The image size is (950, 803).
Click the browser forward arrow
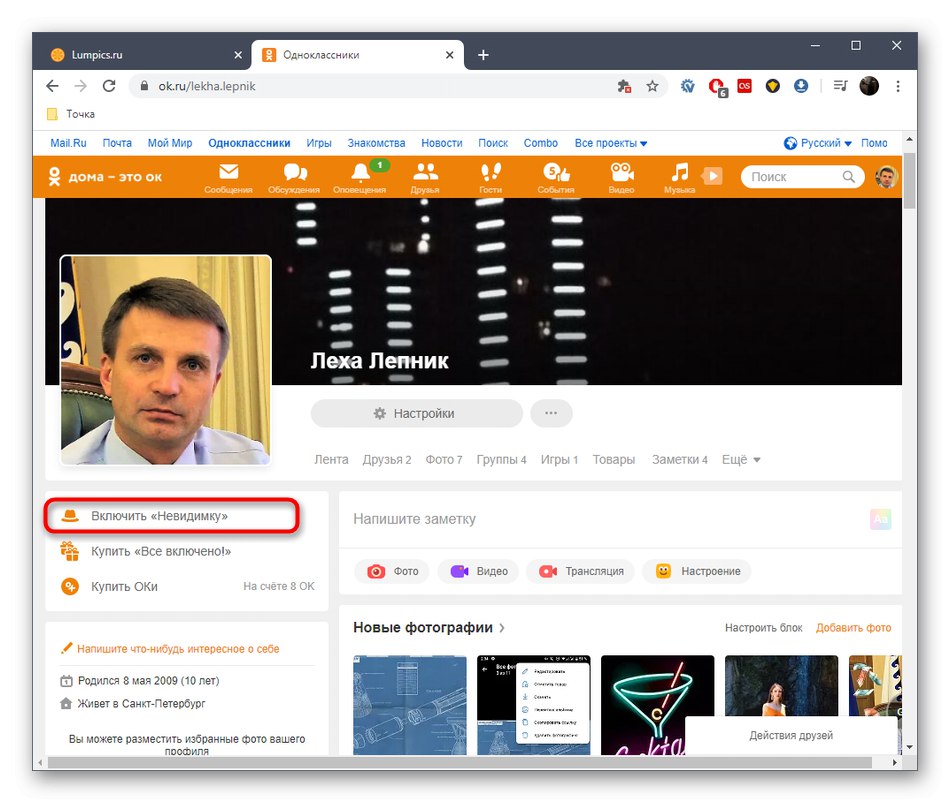click(x=81, y=86)
